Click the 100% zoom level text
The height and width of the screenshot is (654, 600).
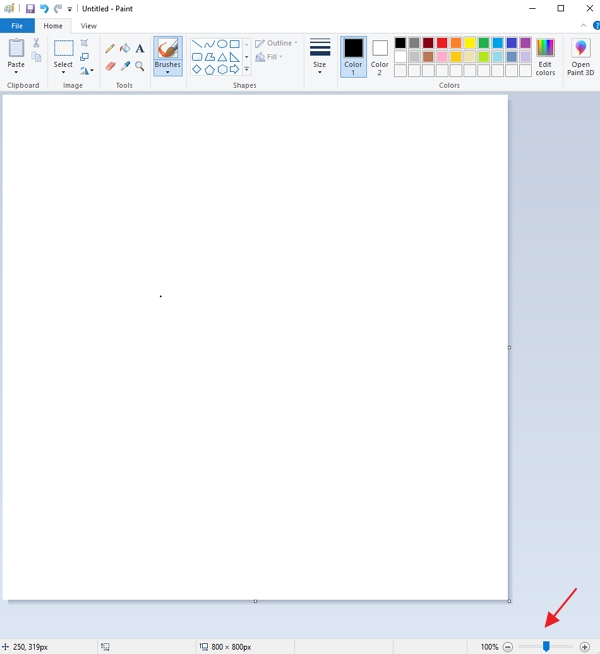[489, 647]
